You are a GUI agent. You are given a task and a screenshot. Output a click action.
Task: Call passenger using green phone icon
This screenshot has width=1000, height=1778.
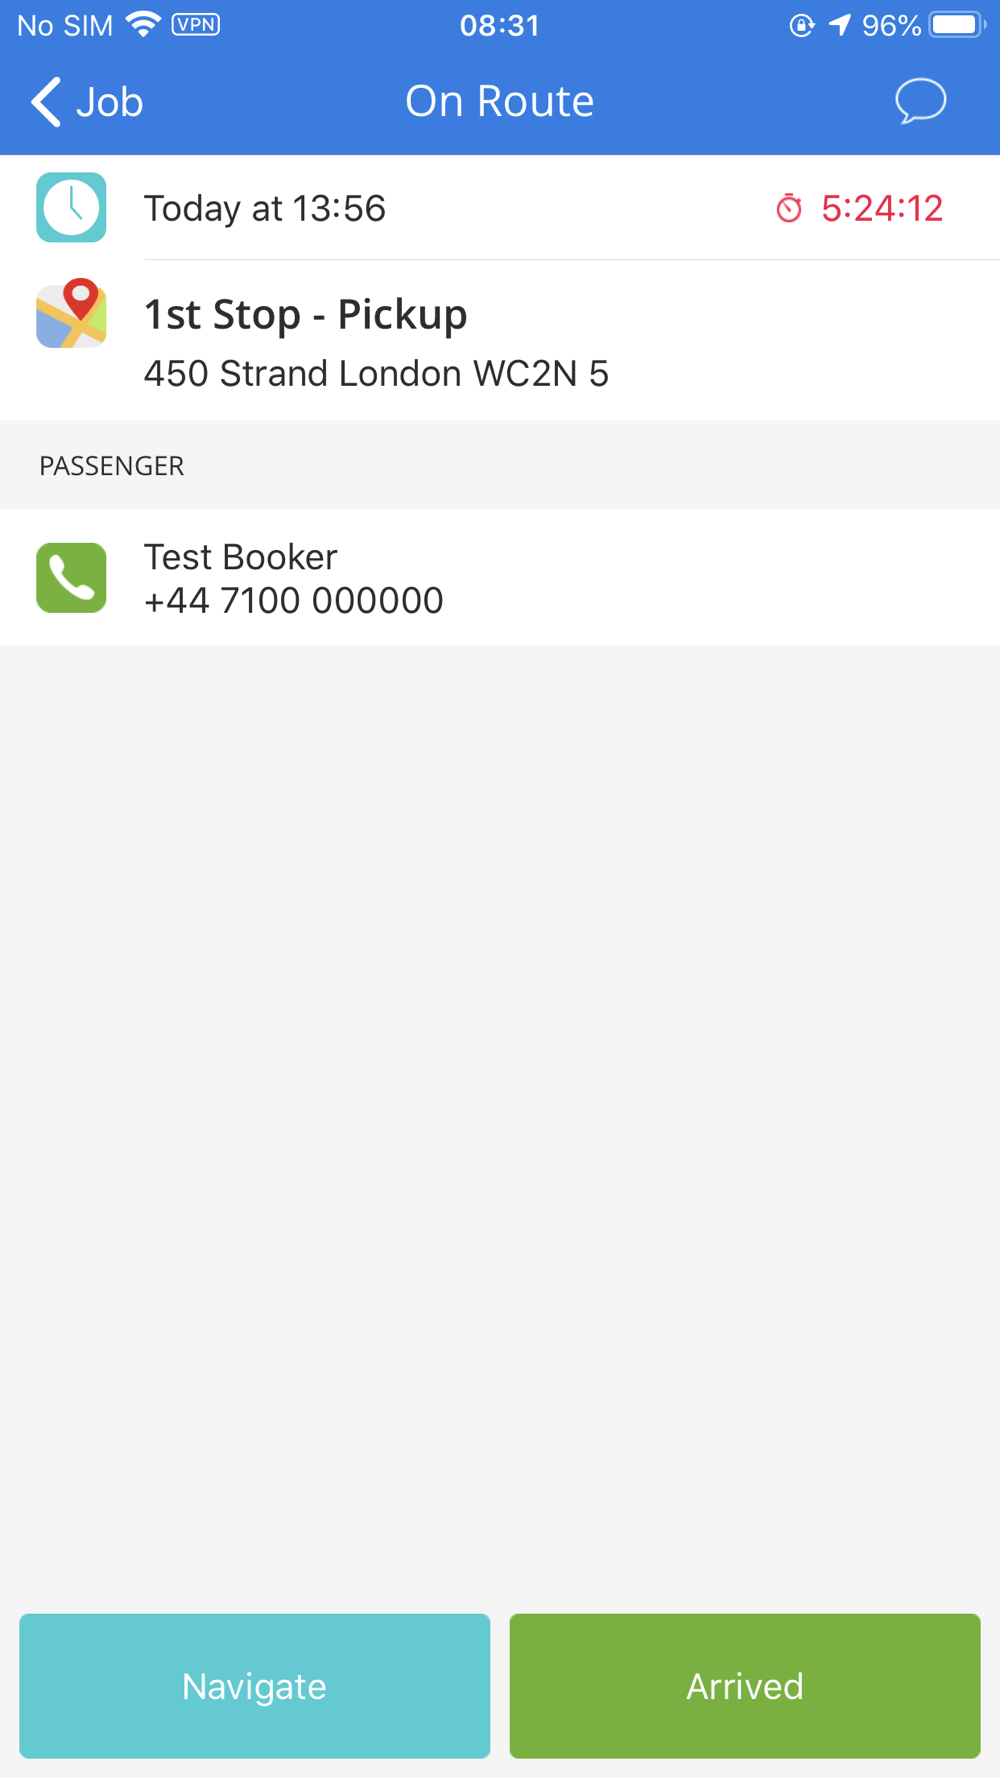(71, 578)
